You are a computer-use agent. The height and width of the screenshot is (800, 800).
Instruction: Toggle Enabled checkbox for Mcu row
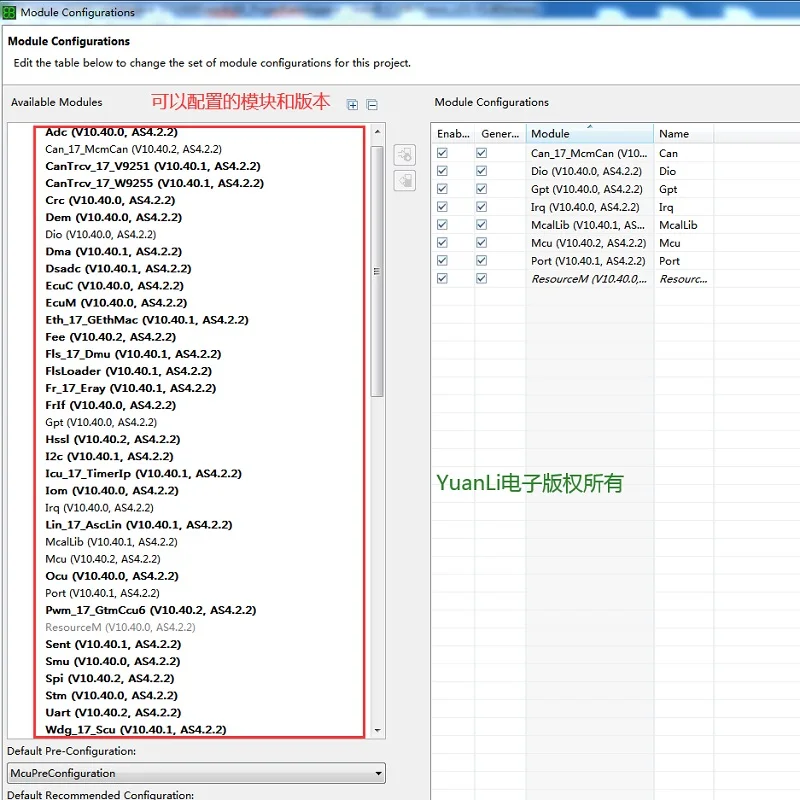point(442,242)
